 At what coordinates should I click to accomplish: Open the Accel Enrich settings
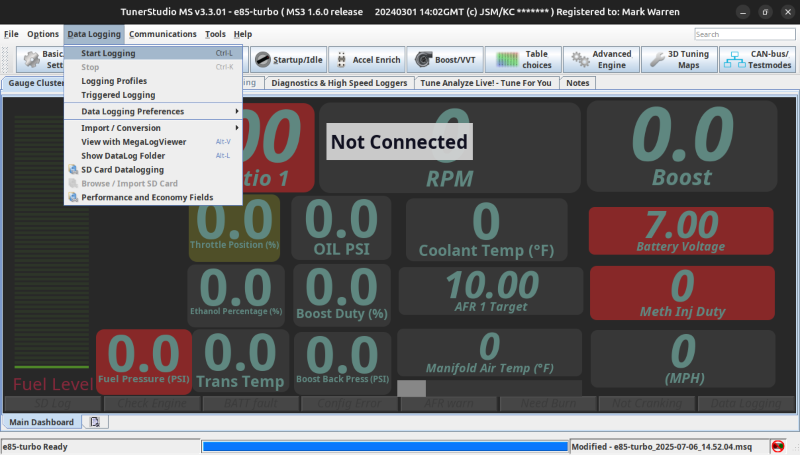pos(367,60)
